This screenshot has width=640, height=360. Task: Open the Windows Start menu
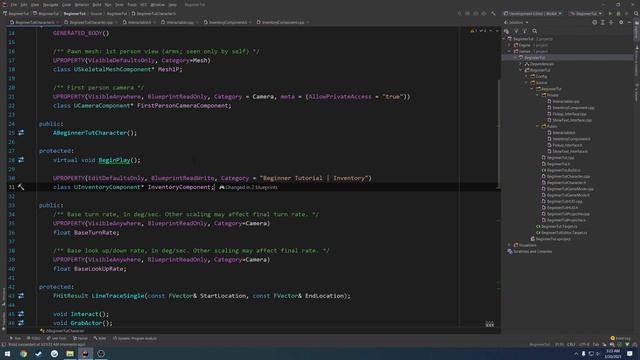7,353
